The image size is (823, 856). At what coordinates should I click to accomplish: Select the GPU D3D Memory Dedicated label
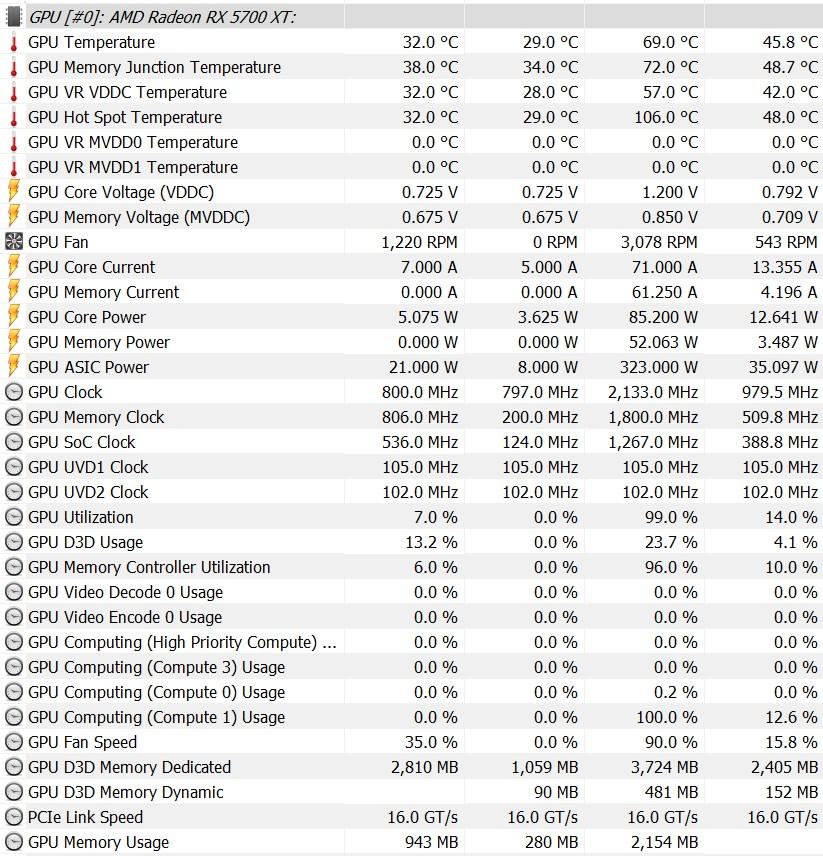coord(129,768)
